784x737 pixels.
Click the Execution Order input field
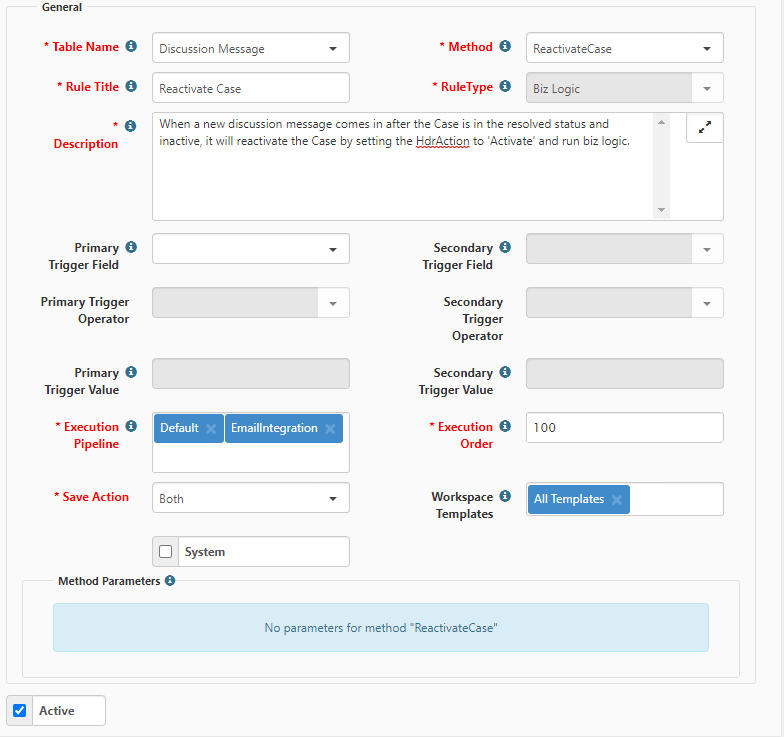coord(624,427)
